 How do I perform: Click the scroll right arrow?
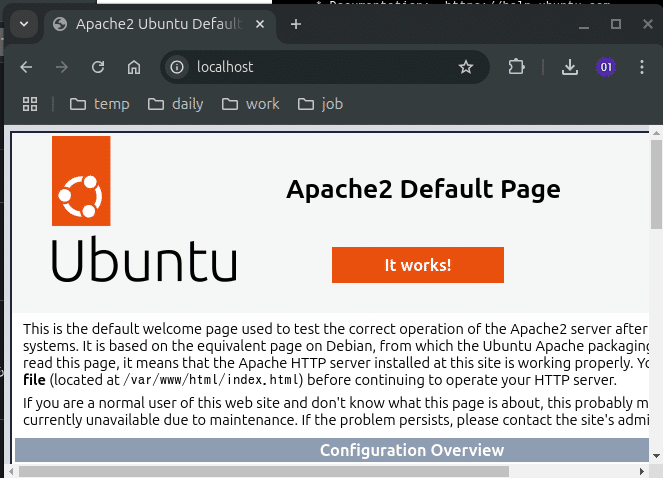pyautogui.click(x=642, y=471)
